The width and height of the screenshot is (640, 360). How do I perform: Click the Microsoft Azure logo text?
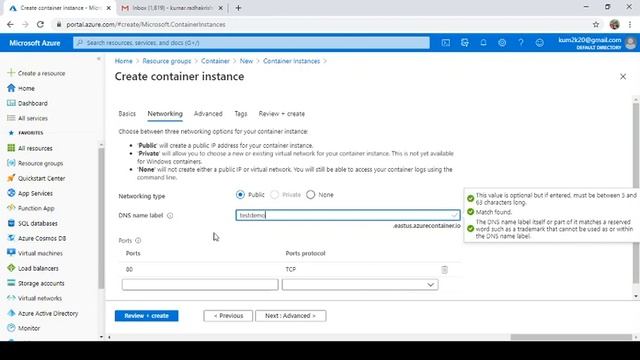coord(35,43)
